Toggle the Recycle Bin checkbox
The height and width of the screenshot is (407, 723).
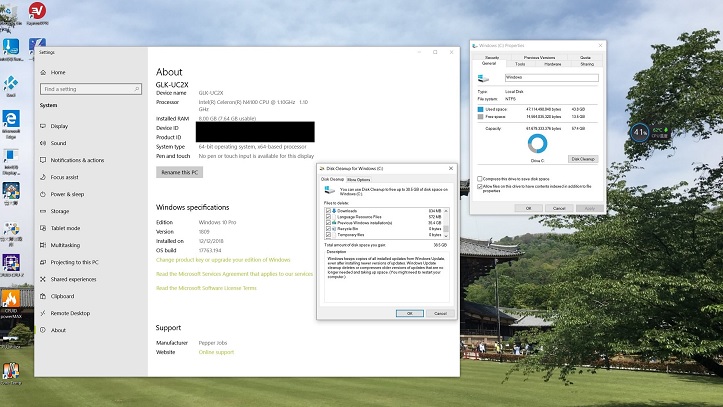(x=328, y=229)
